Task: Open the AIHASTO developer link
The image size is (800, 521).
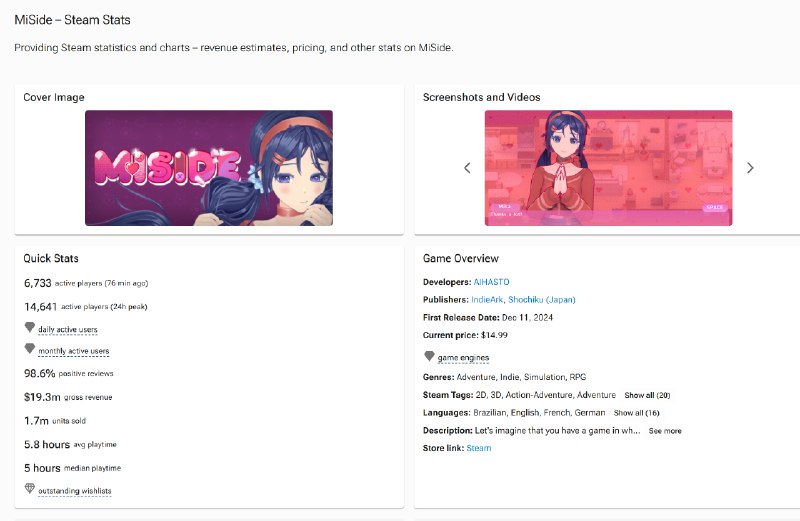Action: pyautogui.click(x=491, y=282)
